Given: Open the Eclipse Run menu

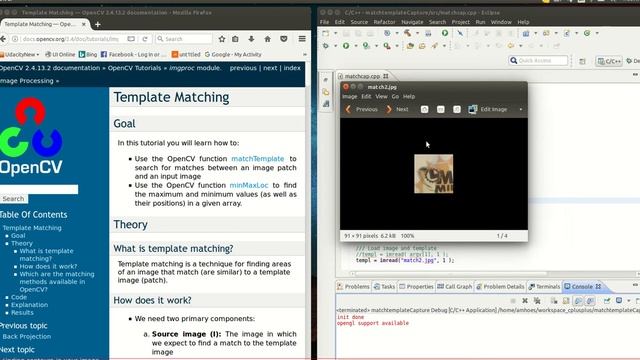Looking at the screenshot, I should point(480,22).
